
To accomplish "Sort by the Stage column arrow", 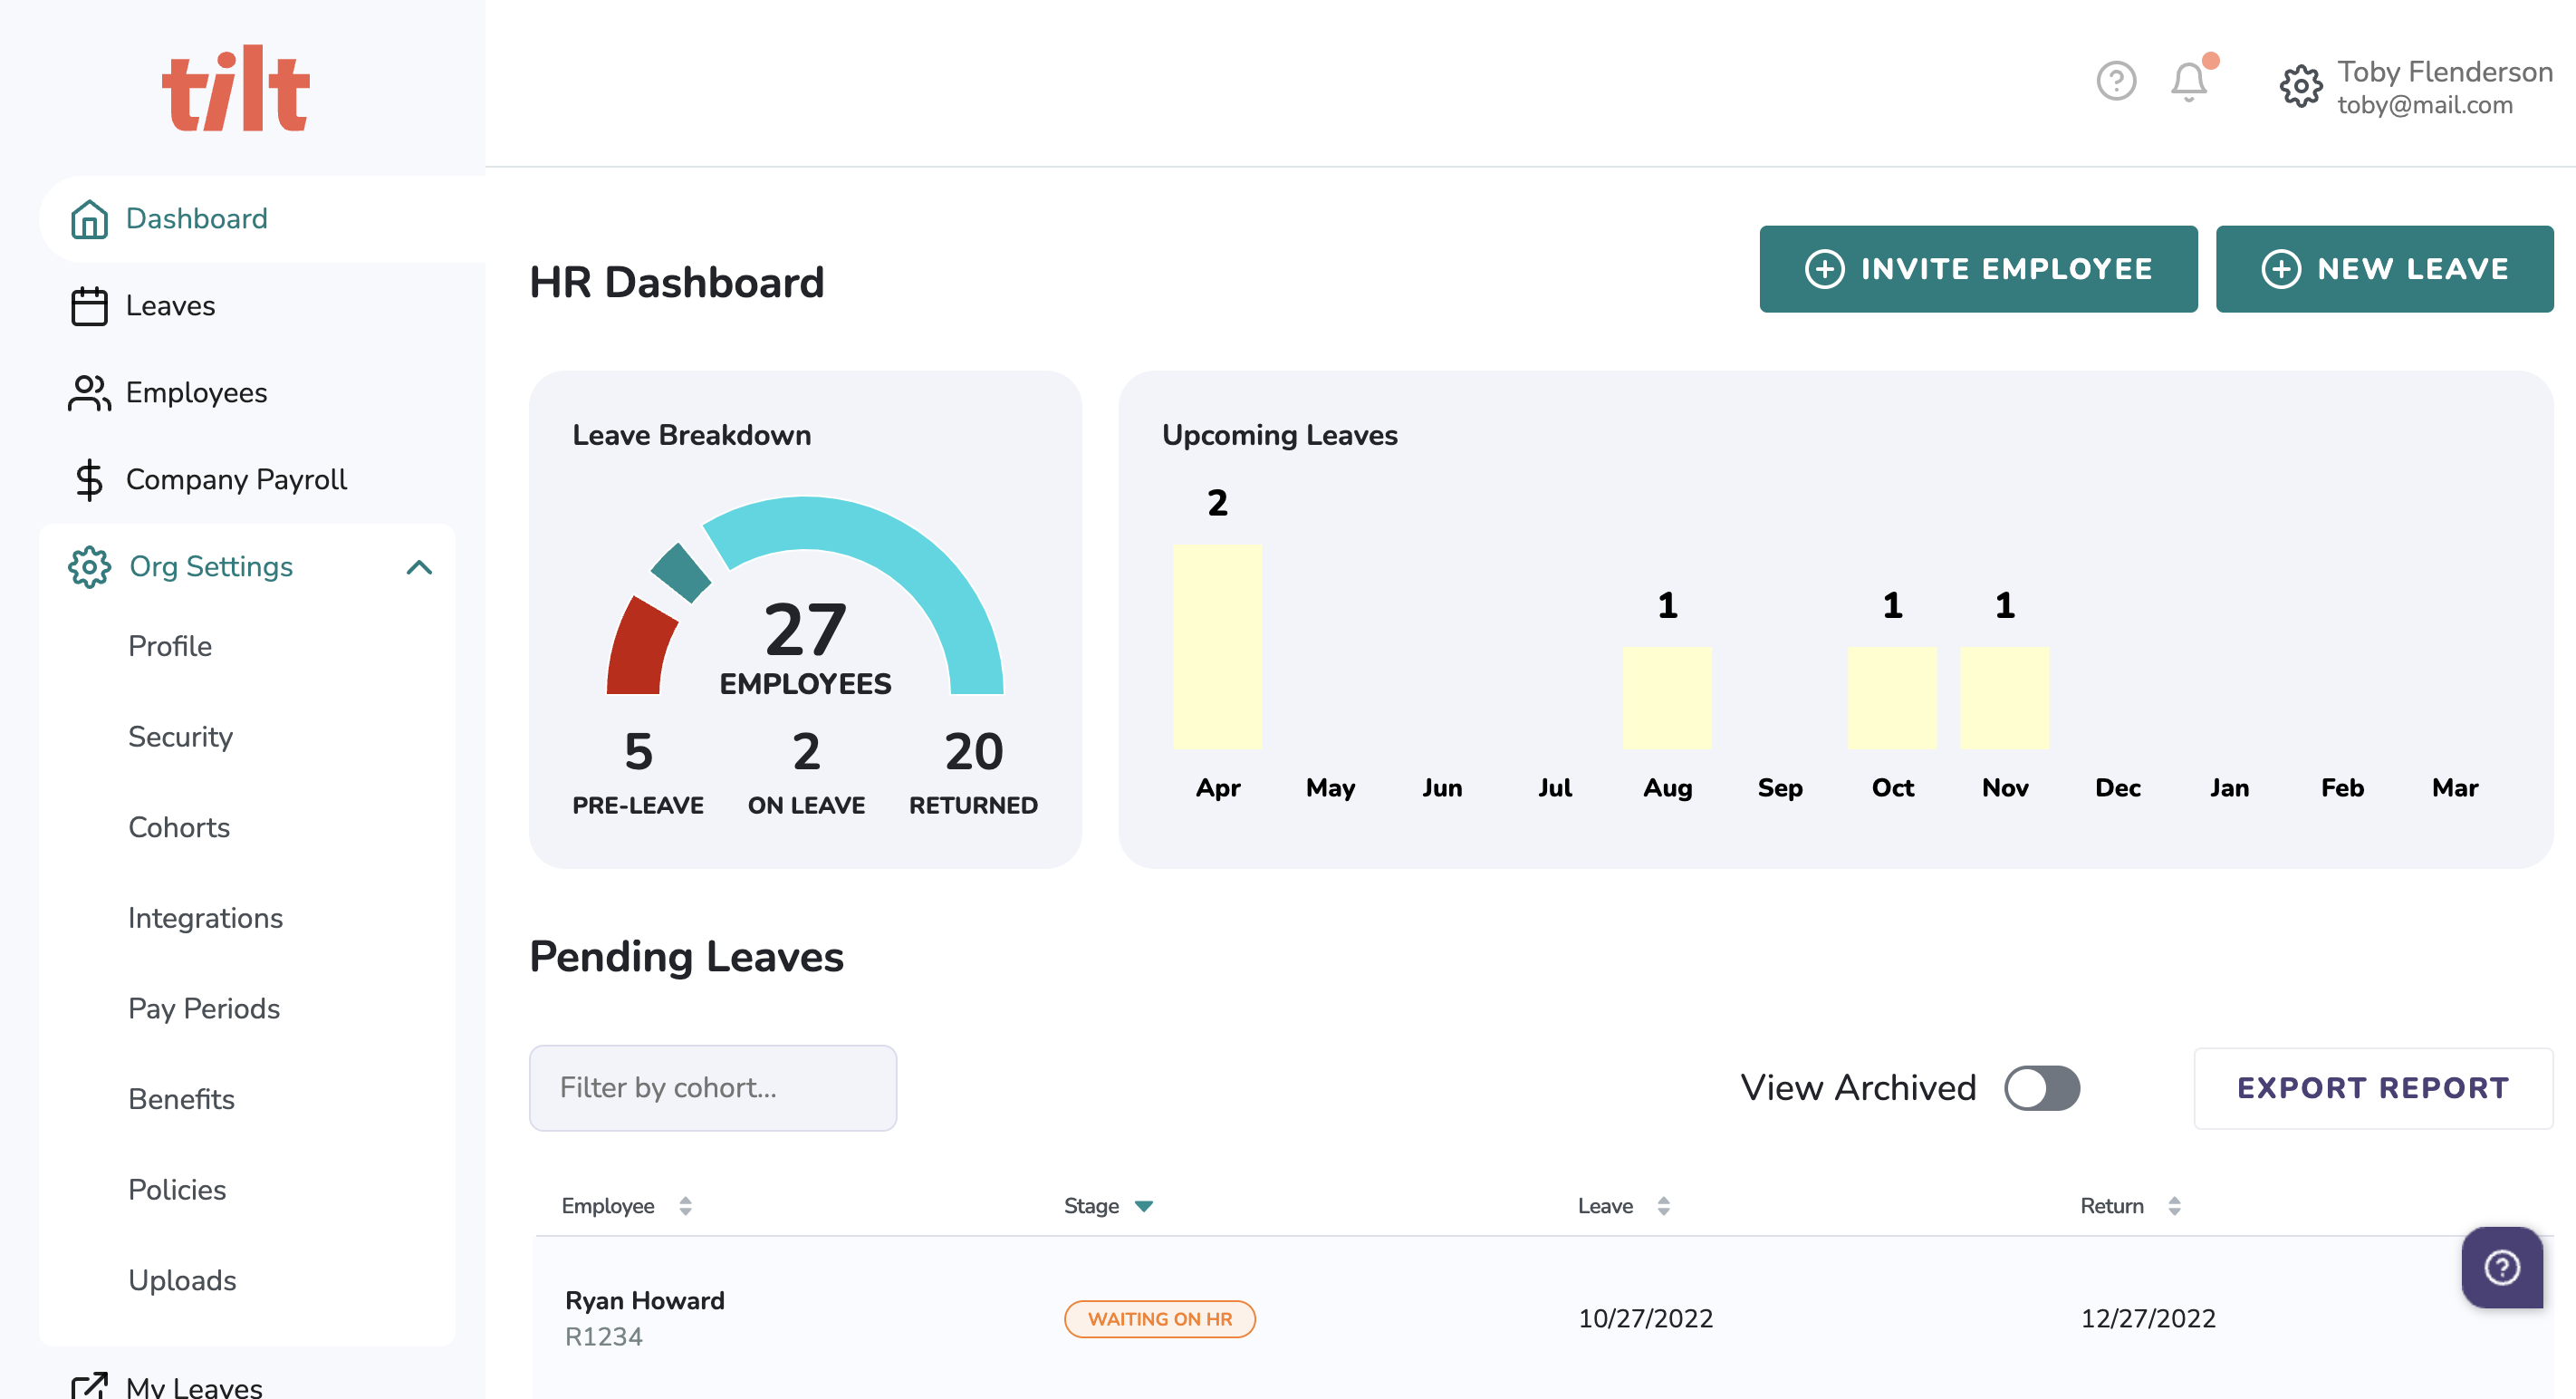I will (1144, 1206).
